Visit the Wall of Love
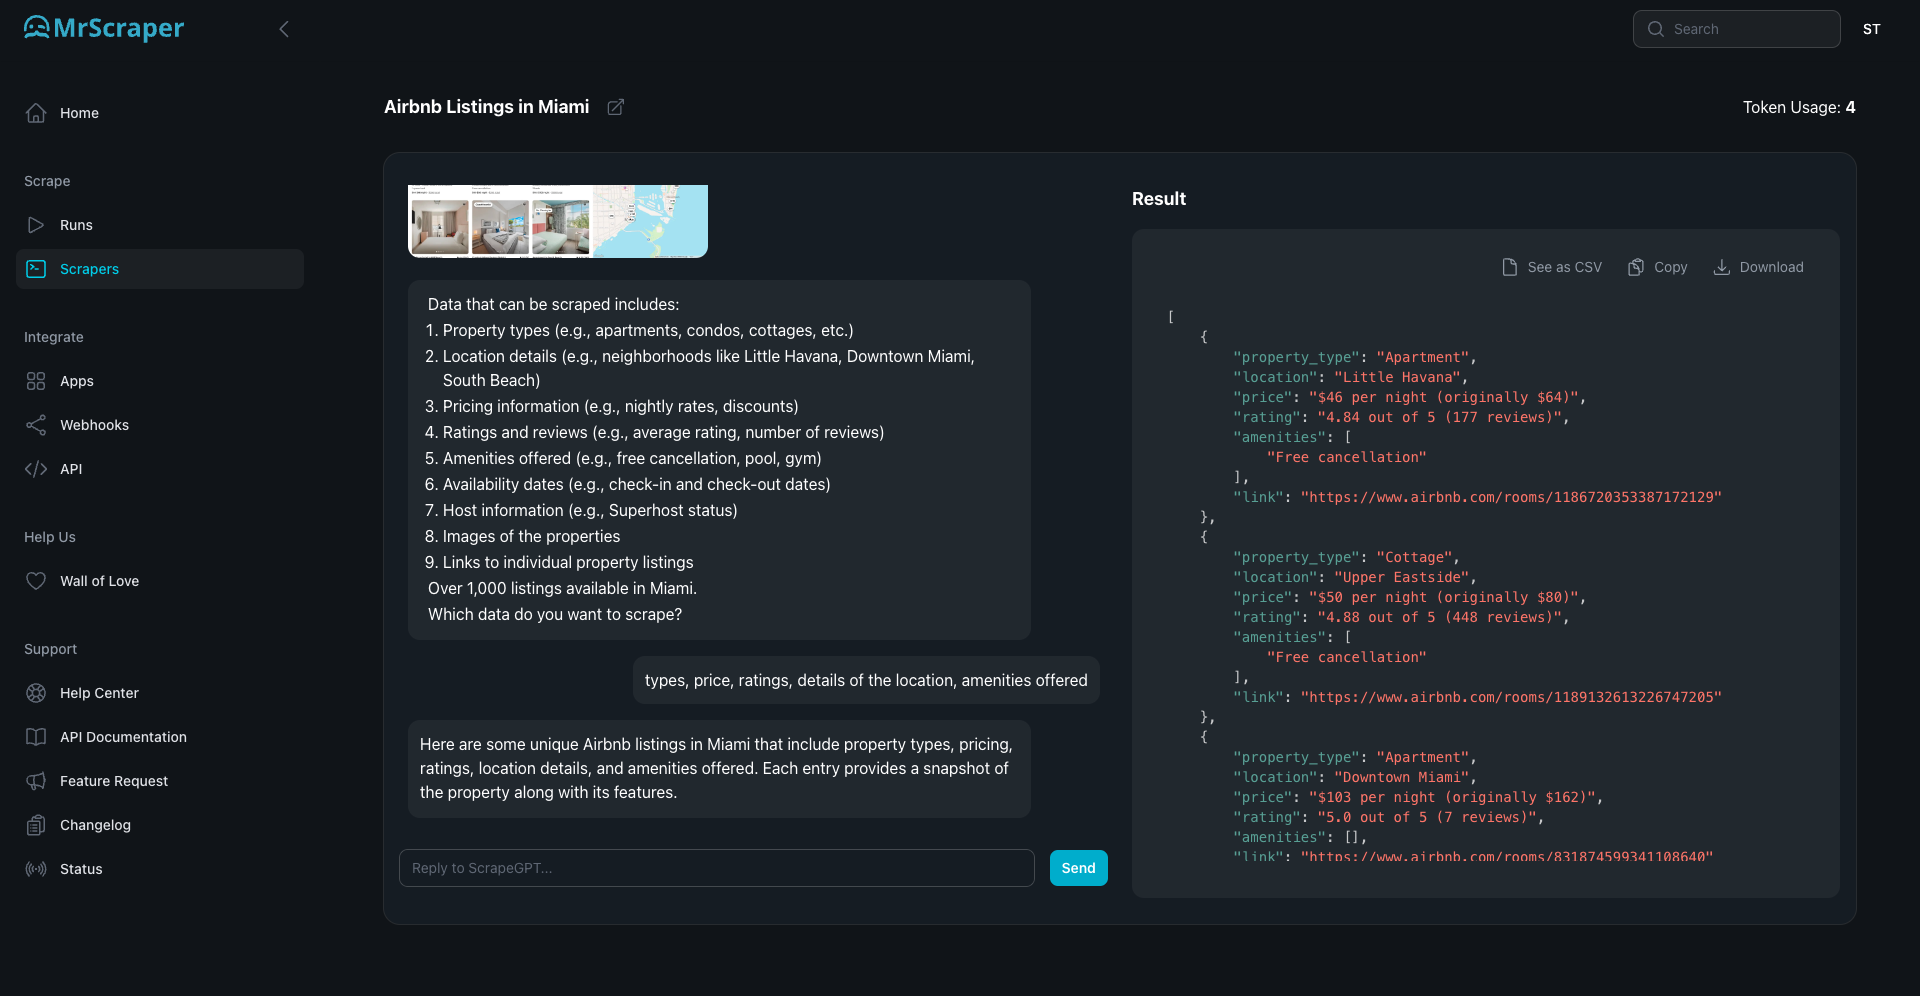1920x996 pixels. click(160, 581)
